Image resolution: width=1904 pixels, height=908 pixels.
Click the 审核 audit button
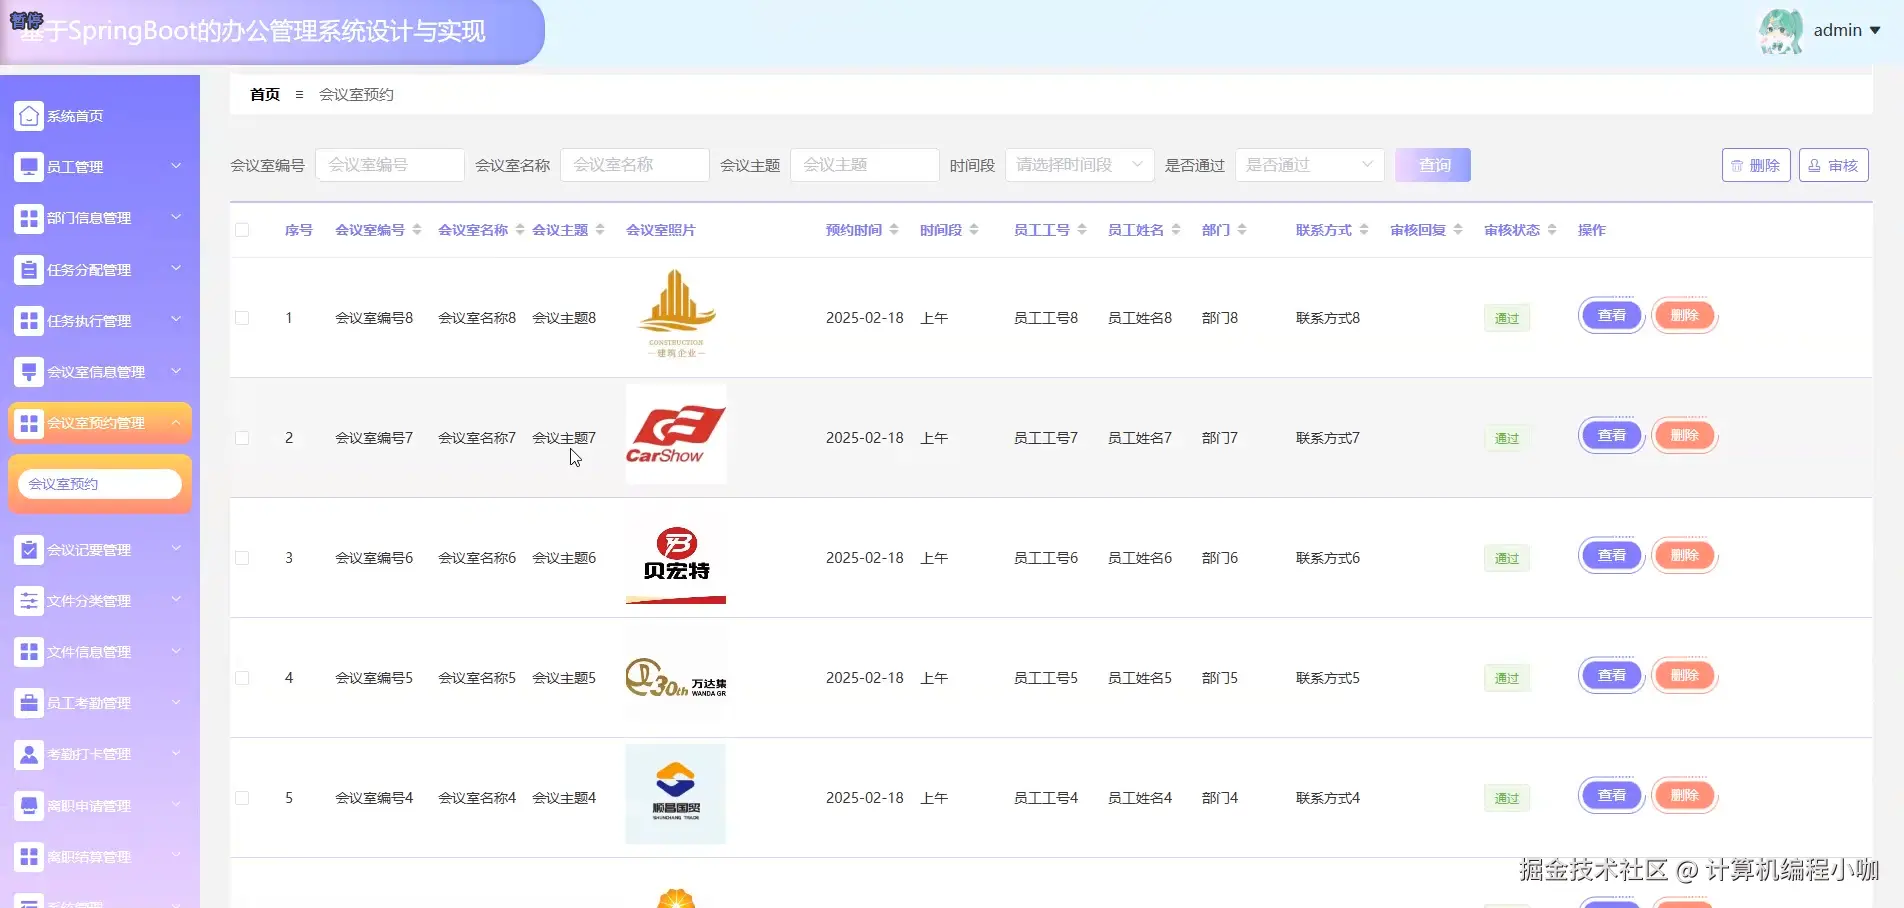(1834, 165)
